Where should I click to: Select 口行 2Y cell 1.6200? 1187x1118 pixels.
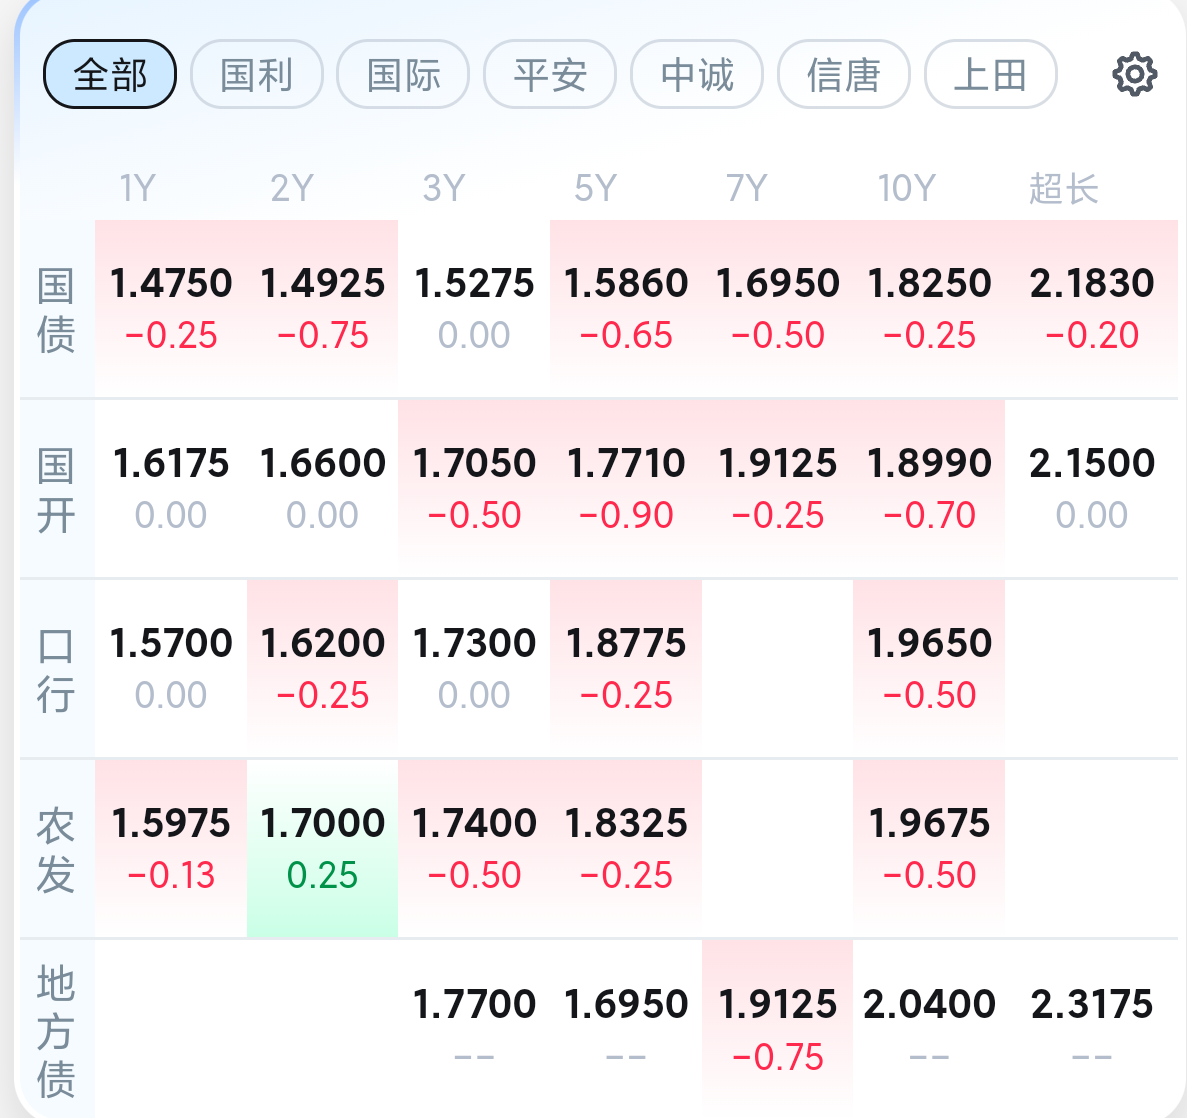[322, 668]
